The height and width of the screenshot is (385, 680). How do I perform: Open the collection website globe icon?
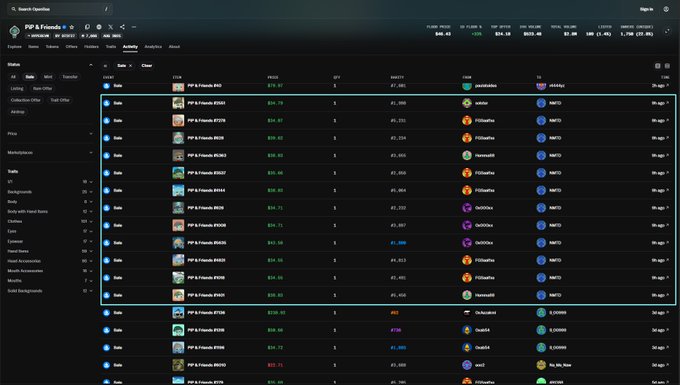tap(99, 27)
